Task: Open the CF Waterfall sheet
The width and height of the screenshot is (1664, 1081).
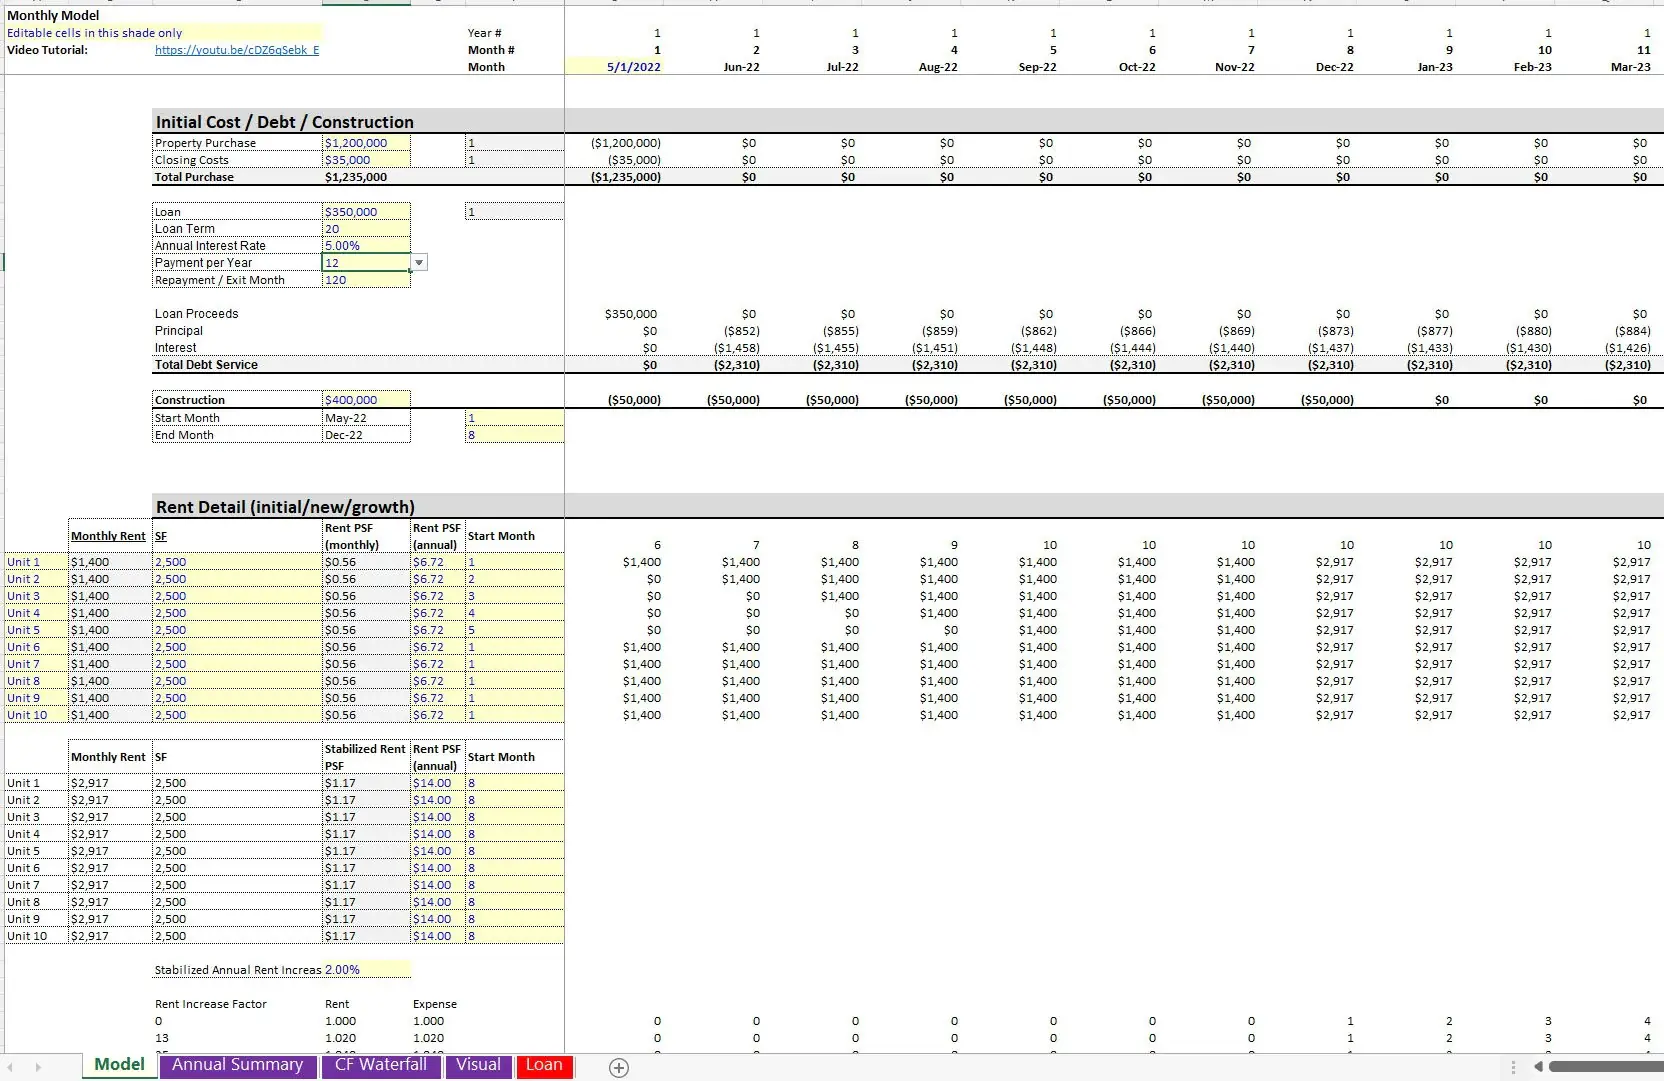Action: (x=380, y=1065)
